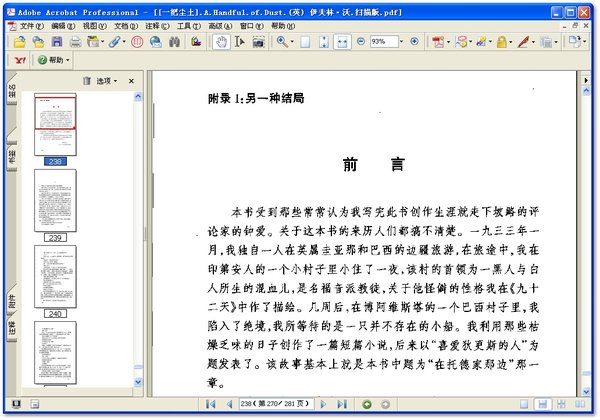Open the 视图 menu
This screenshot has height=420, width=600.
pyautogui.click(x=95, y=26)
